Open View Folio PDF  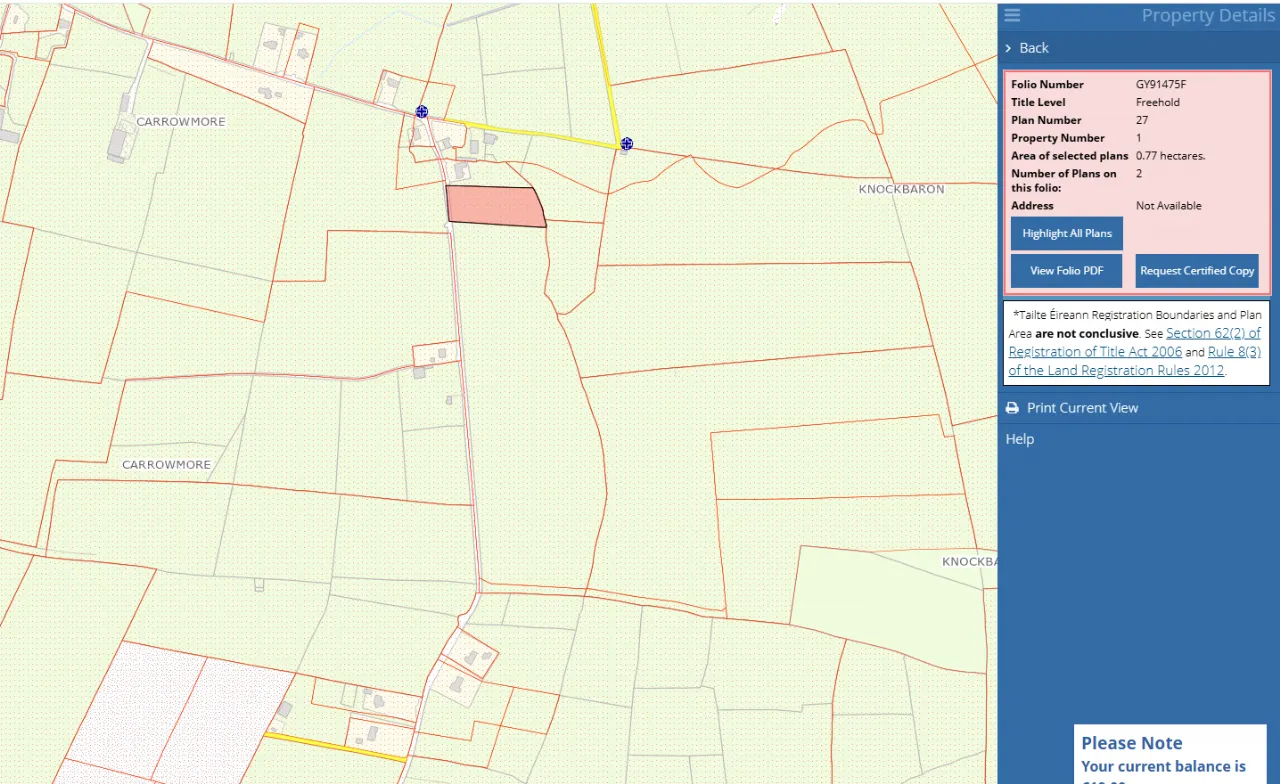coord(1066,271)
